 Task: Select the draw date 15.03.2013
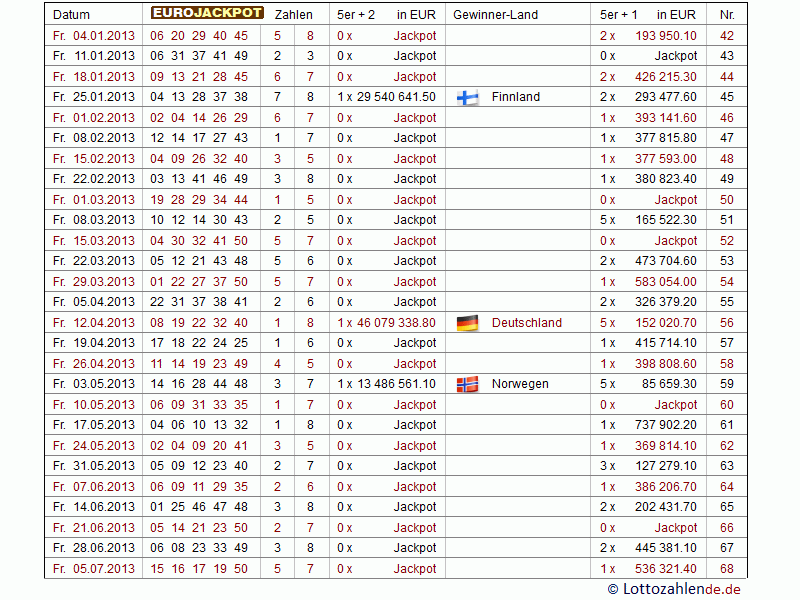[104, 241]
